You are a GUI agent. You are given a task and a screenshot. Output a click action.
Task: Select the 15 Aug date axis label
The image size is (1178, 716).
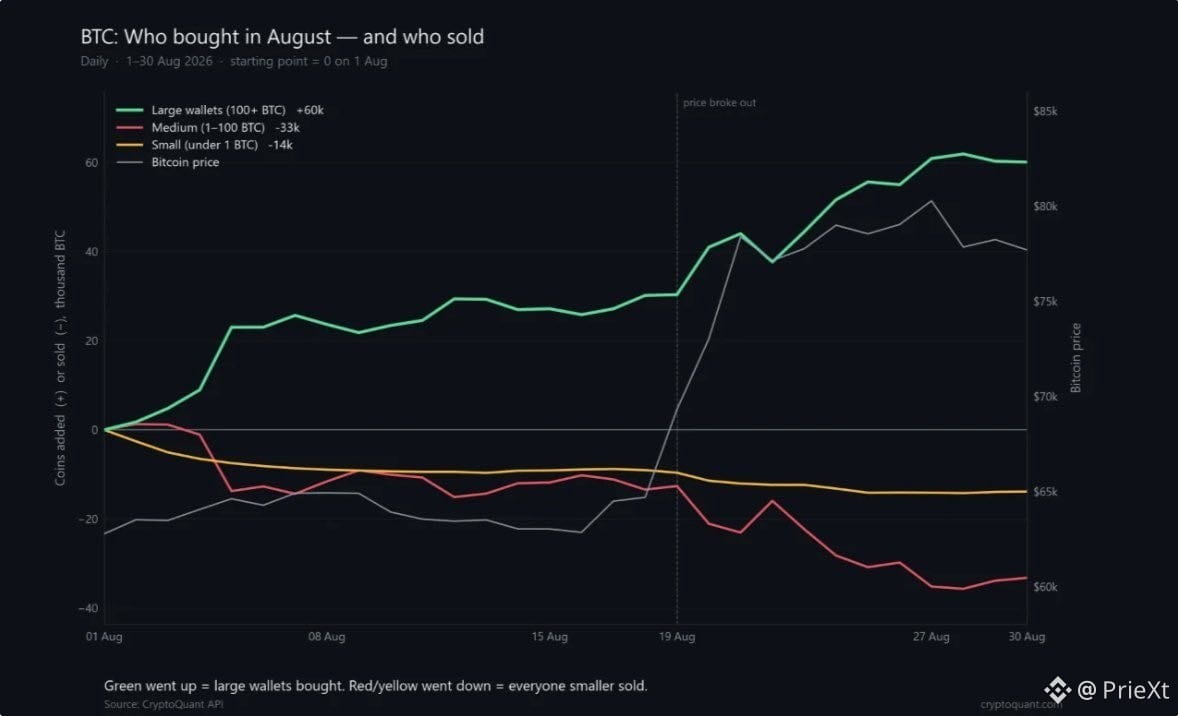(x=549, y=636)
